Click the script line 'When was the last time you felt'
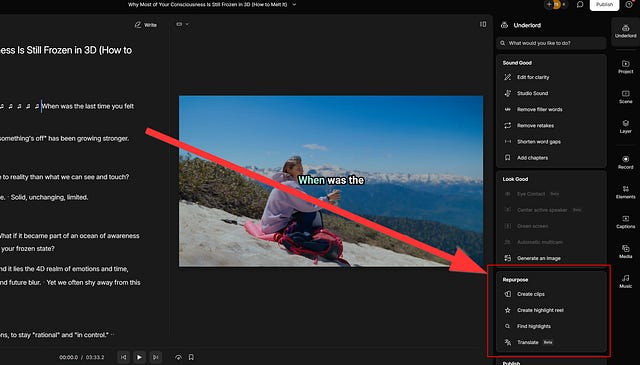640x365 pixels. click(88, 106)
